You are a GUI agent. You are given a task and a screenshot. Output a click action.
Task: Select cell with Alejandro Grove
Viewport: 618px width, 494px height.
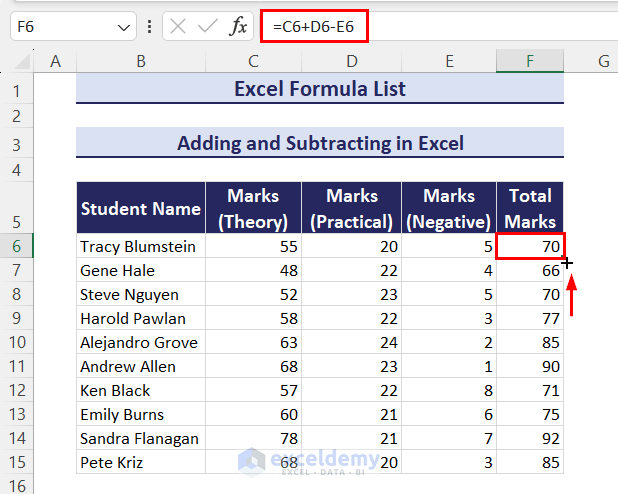141,342
